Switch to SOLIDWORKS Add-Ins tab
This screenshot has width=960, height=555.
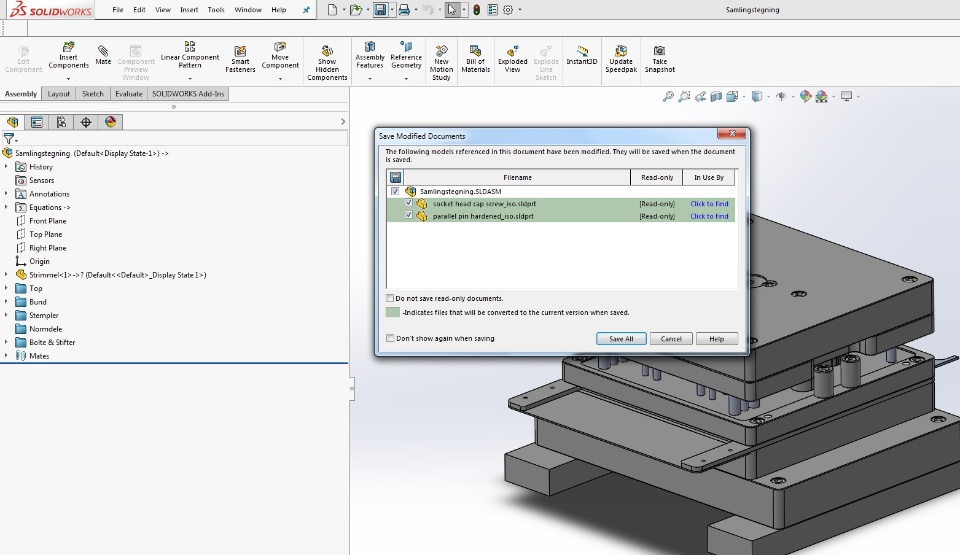point(188,94)
